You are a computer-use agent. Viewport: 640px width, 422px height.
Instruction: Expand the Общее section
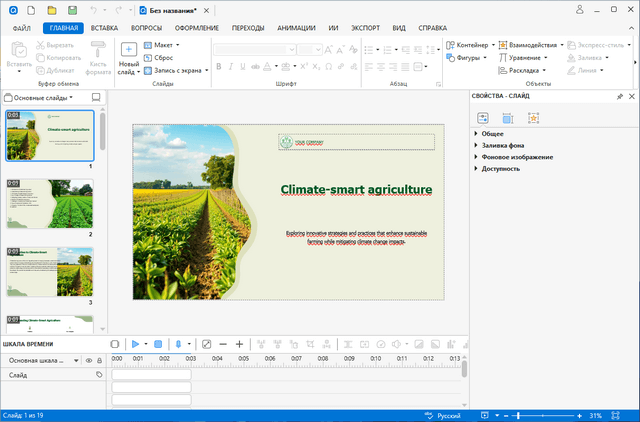(492, 133)
